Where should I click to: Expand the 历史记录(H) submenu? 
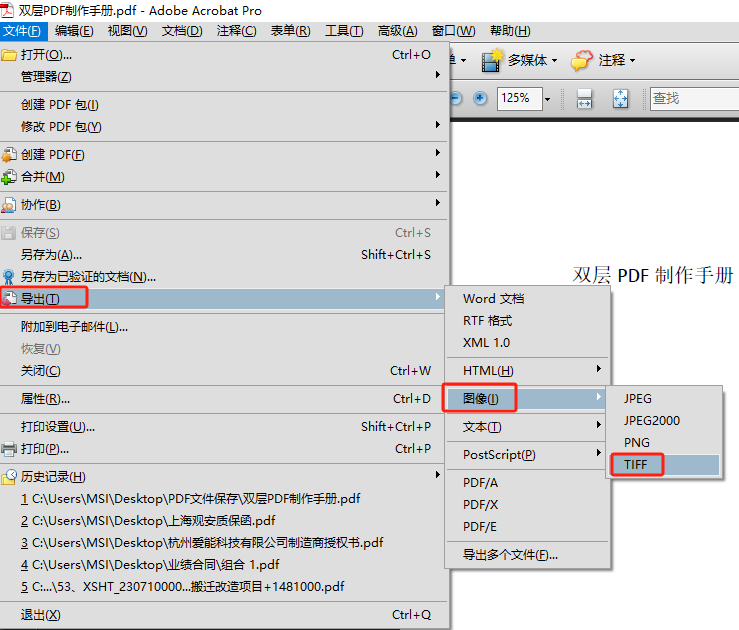(224, 477)
